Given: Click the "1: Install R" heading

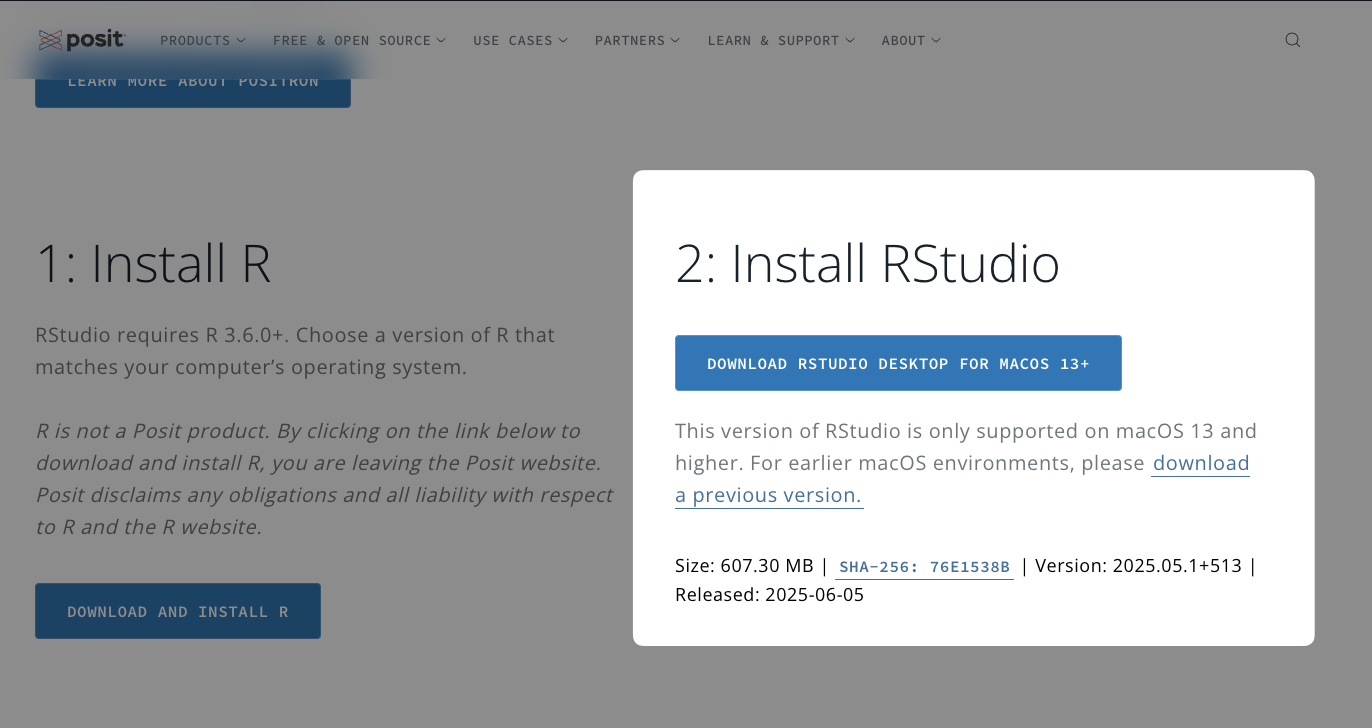Looking at the screenshot, I should pos(153,264).
